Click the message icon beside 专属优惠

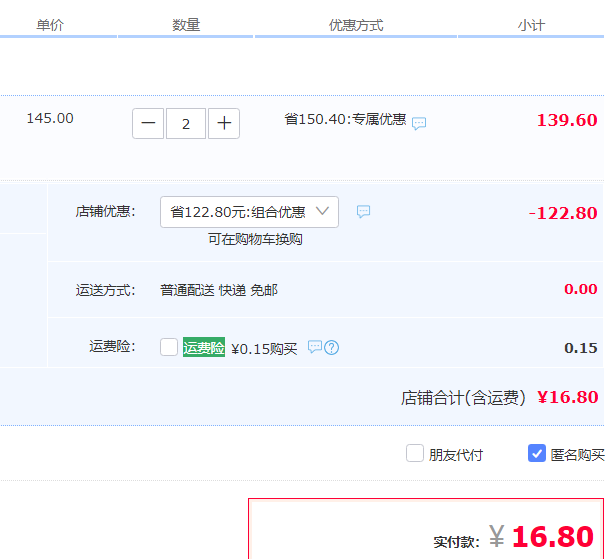click(419, 123)
